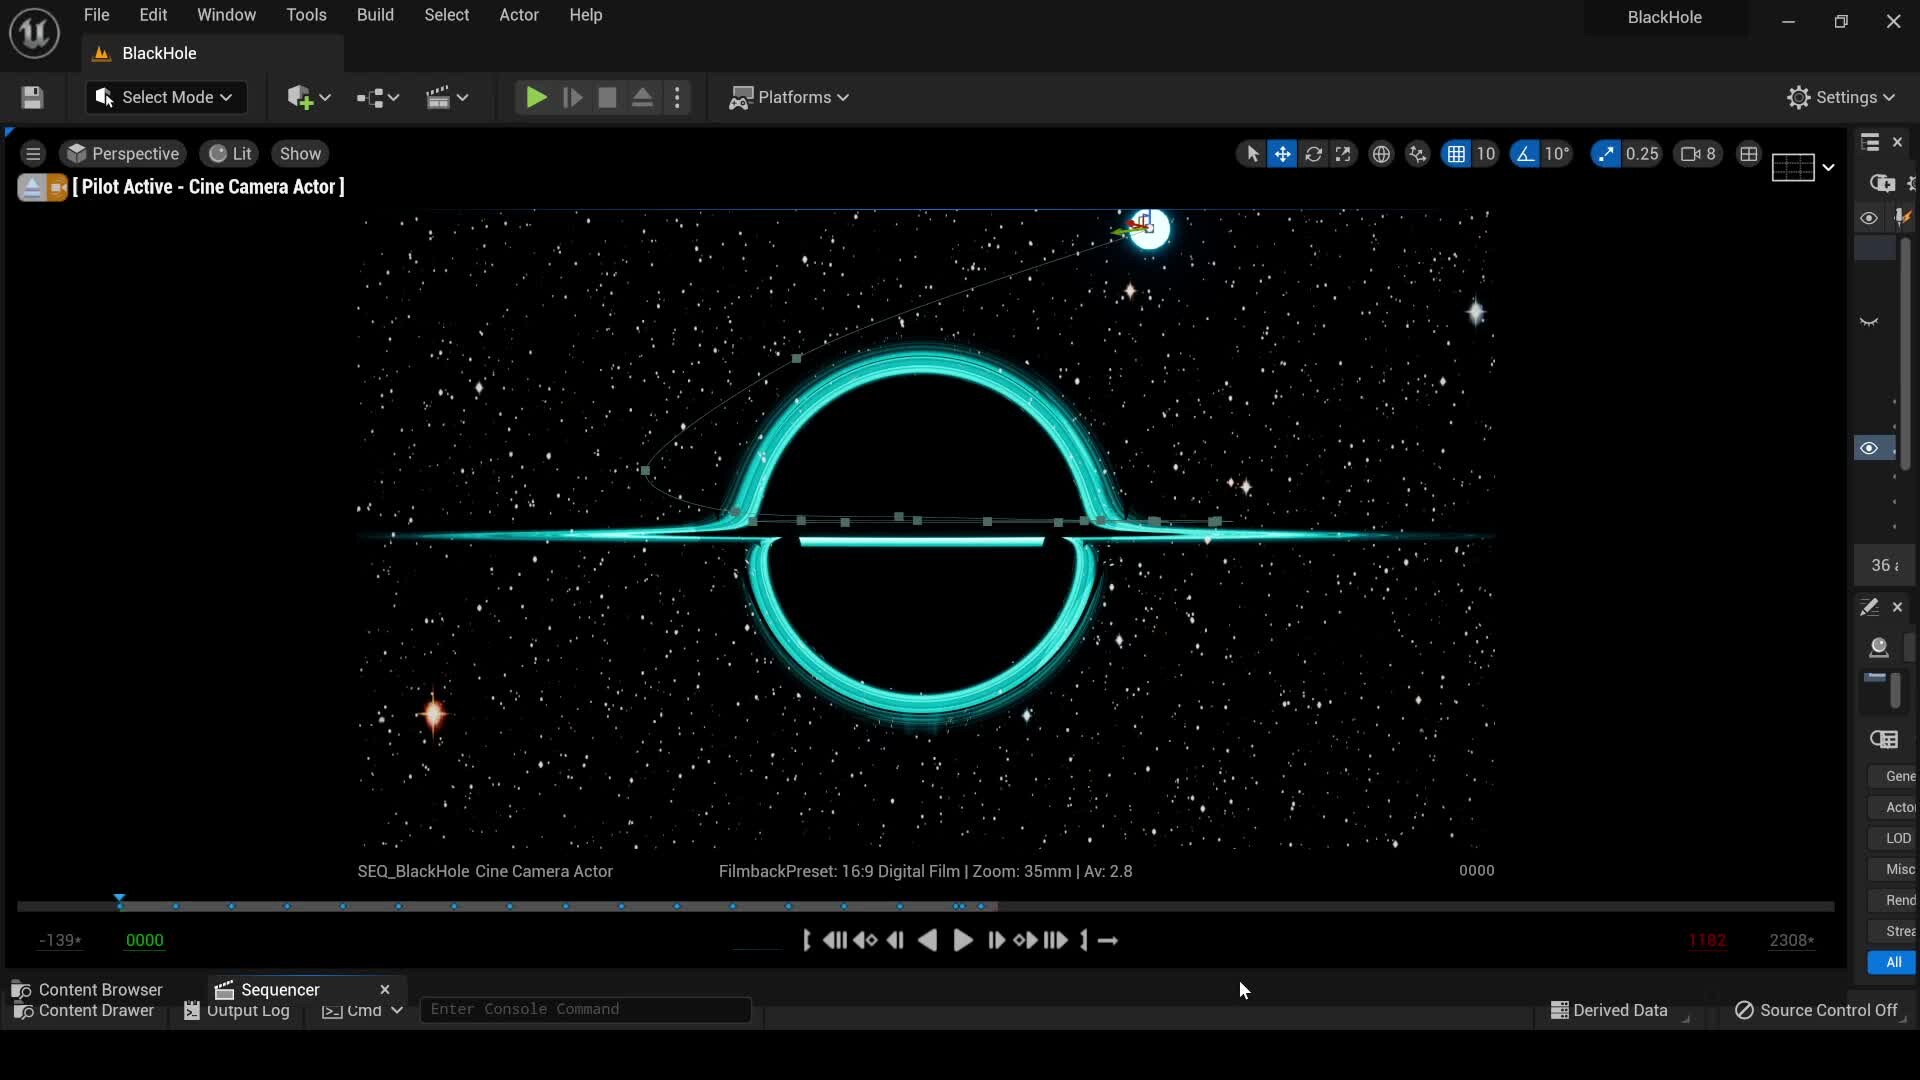Open the viewport hamburger menu
The width and height of the screenshot is (1920, 1080).
click(33, 153)
